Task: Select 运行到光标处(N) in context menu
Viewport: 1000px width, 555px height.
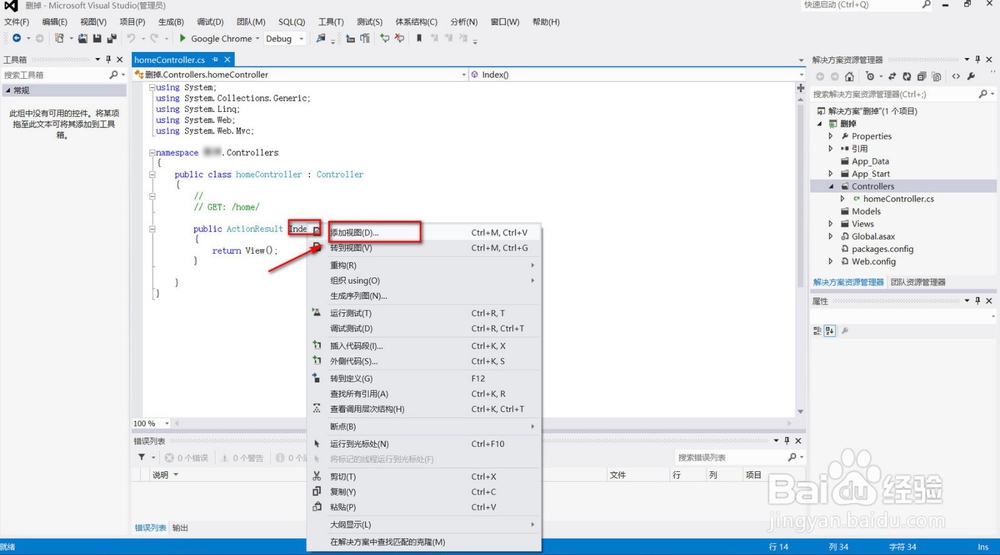Action: point(424,443)
